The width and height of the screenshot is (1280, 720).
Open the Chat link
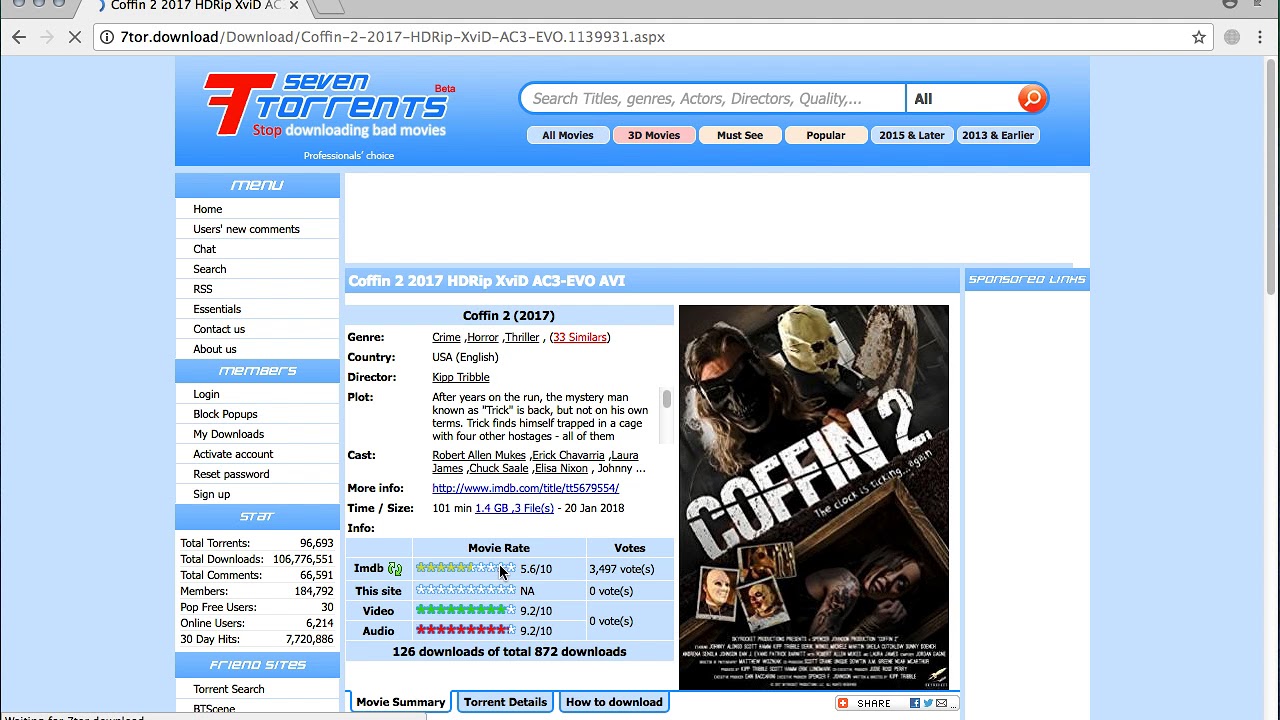pos(204,249)
